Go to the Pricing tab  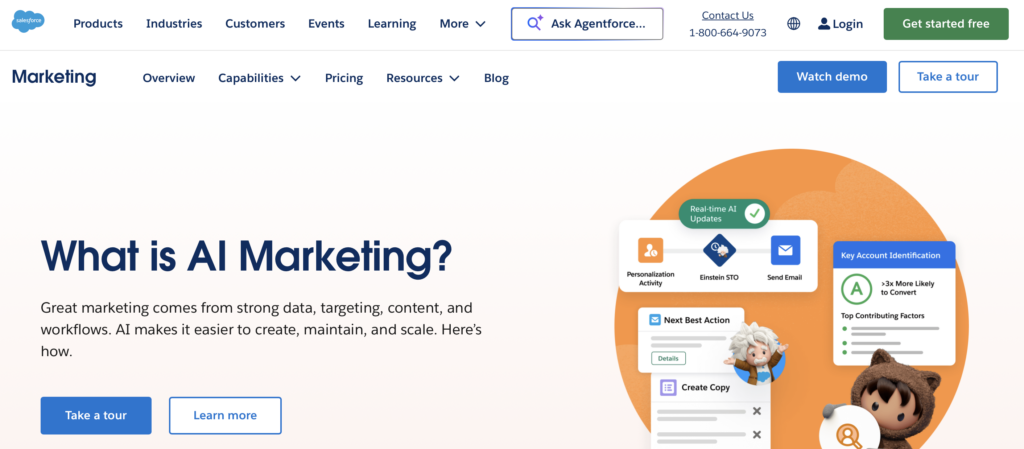(344, 78)
